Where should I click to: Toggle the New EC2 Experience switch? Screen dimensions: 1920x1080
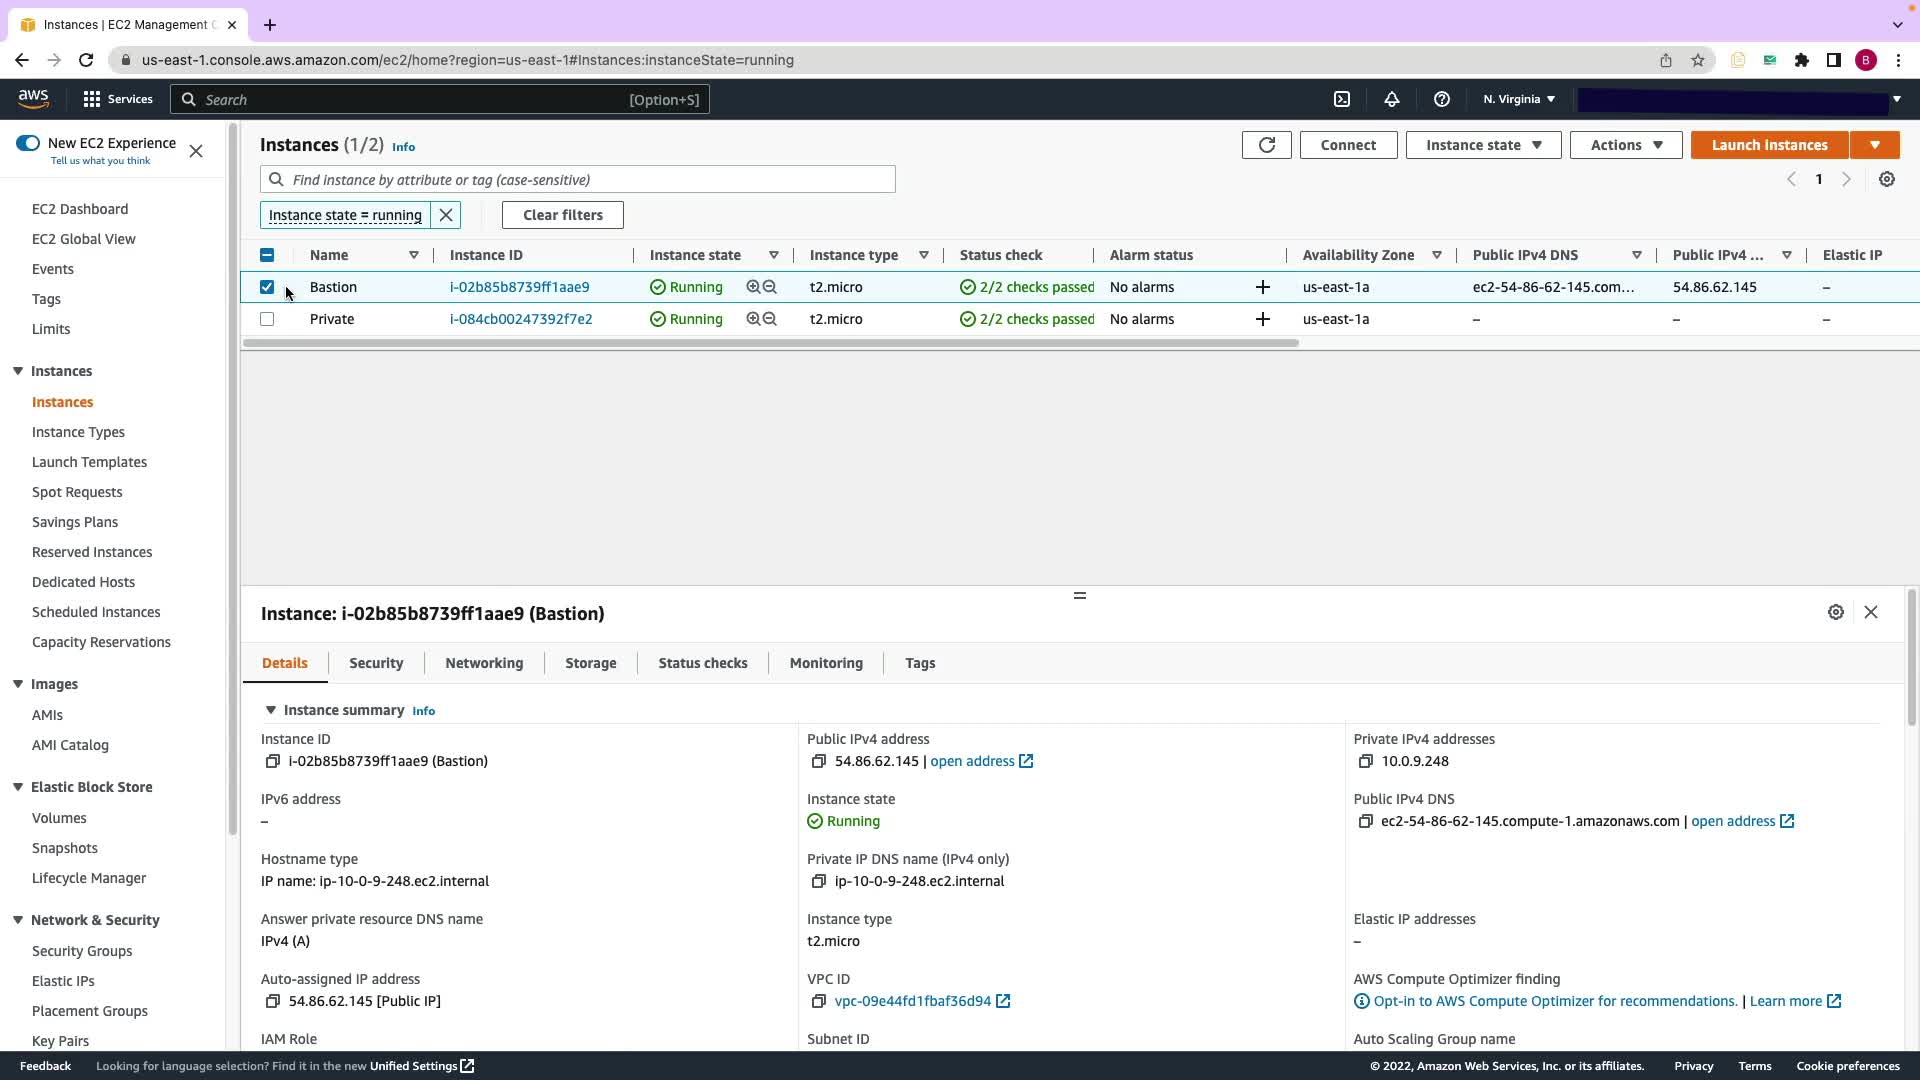tap(28, 143)
